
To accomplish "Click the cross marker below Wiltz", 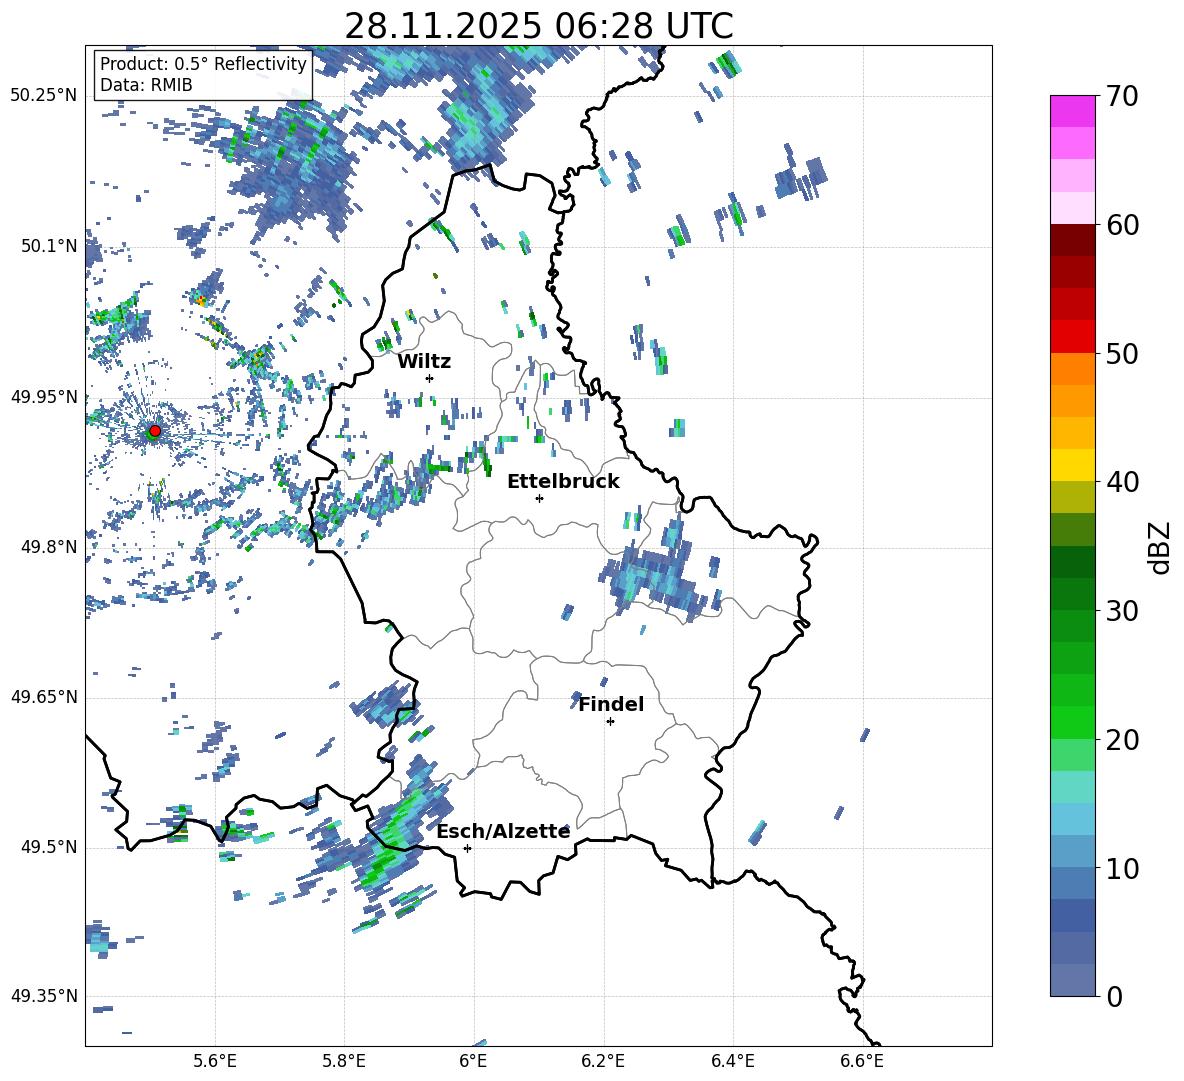I will pos(429,378).
